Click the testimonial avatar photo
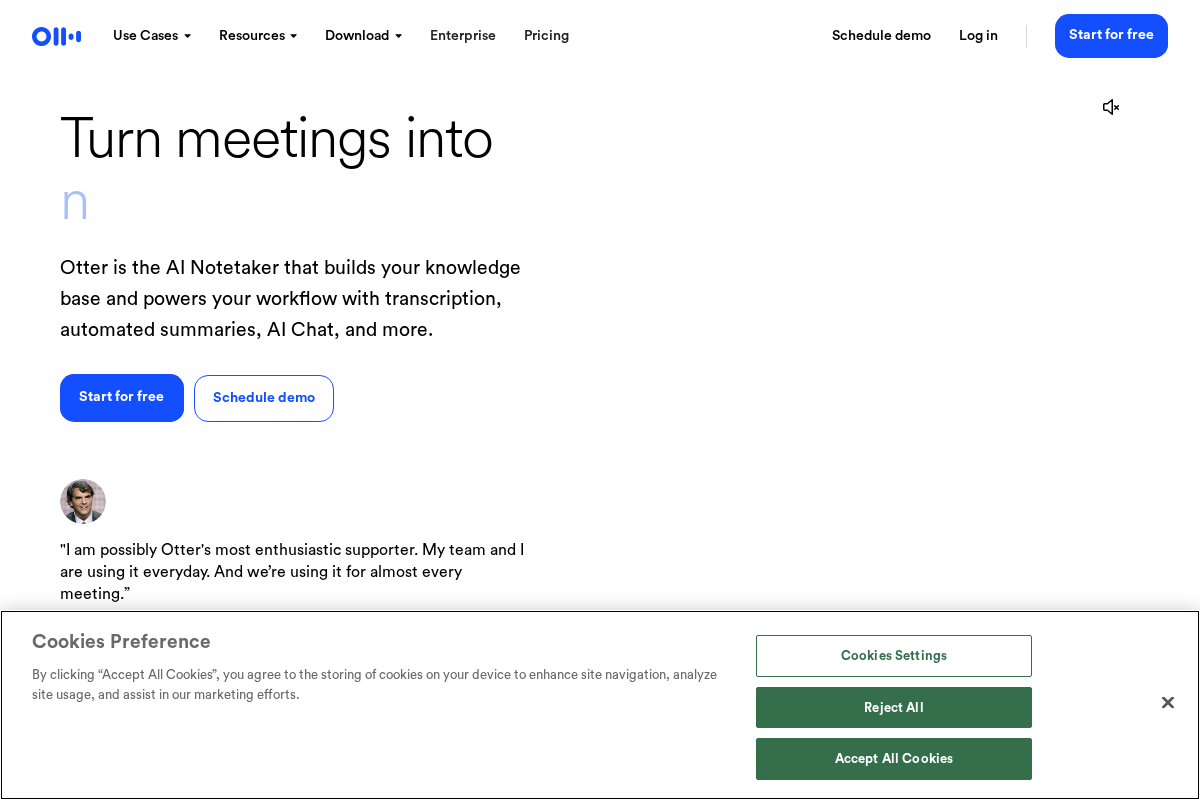 [83, 502]
